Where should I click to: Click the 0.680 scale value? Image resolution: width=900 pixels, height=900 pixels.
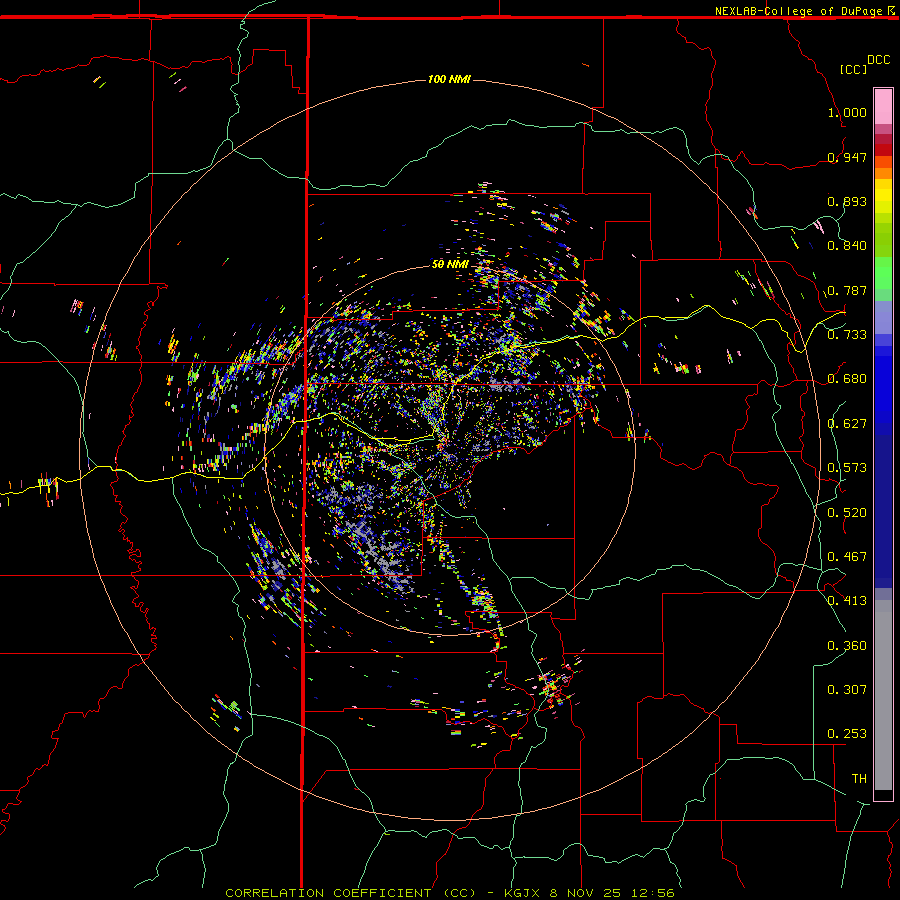coord(847,379)
